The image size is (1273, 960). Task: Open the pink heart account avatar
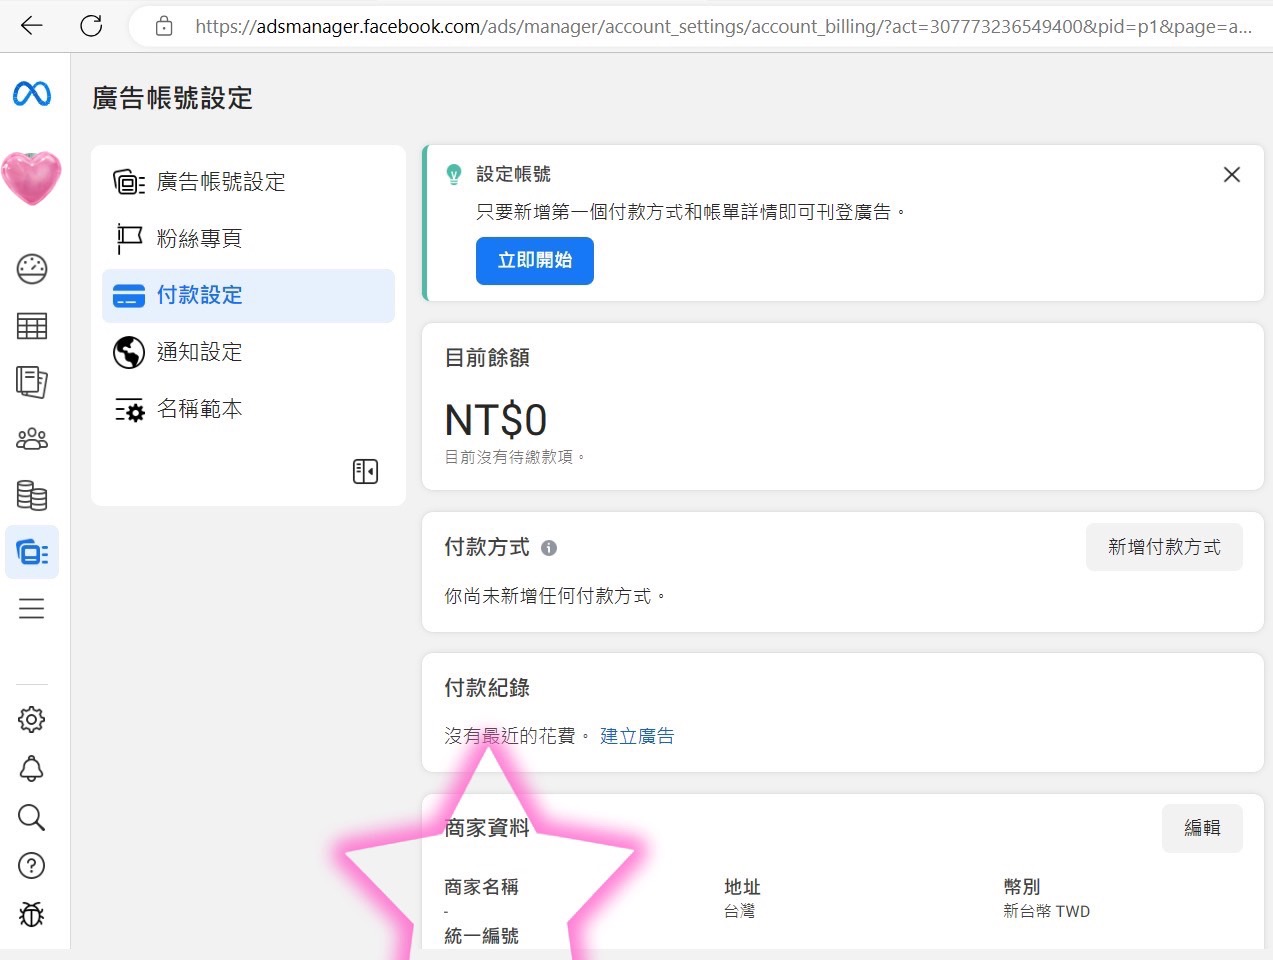point(32,178)
